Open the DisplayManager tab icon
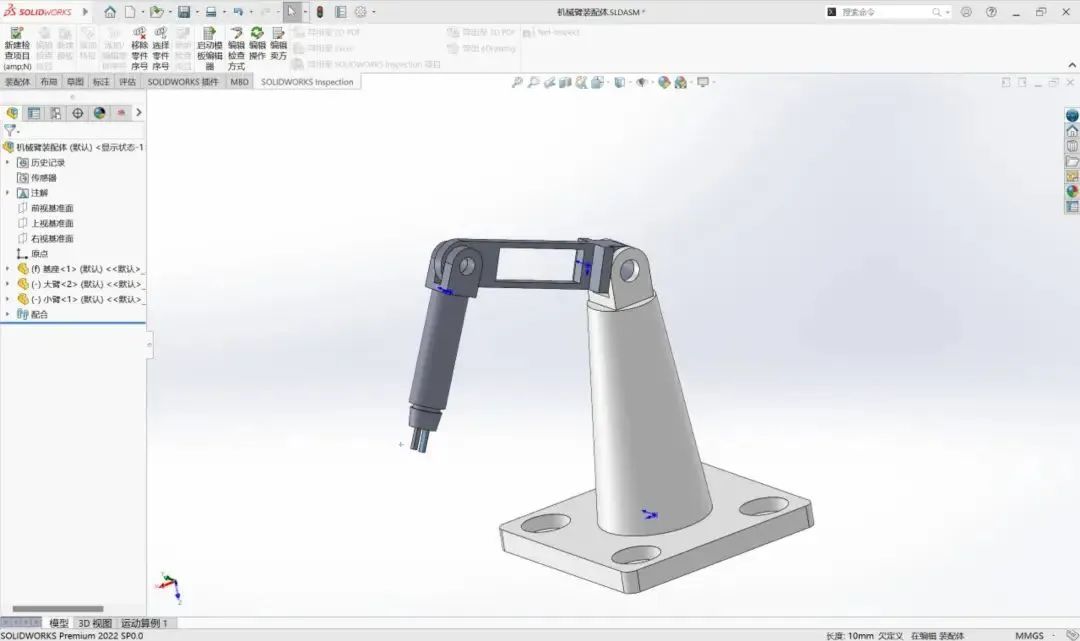 (100, 113)
